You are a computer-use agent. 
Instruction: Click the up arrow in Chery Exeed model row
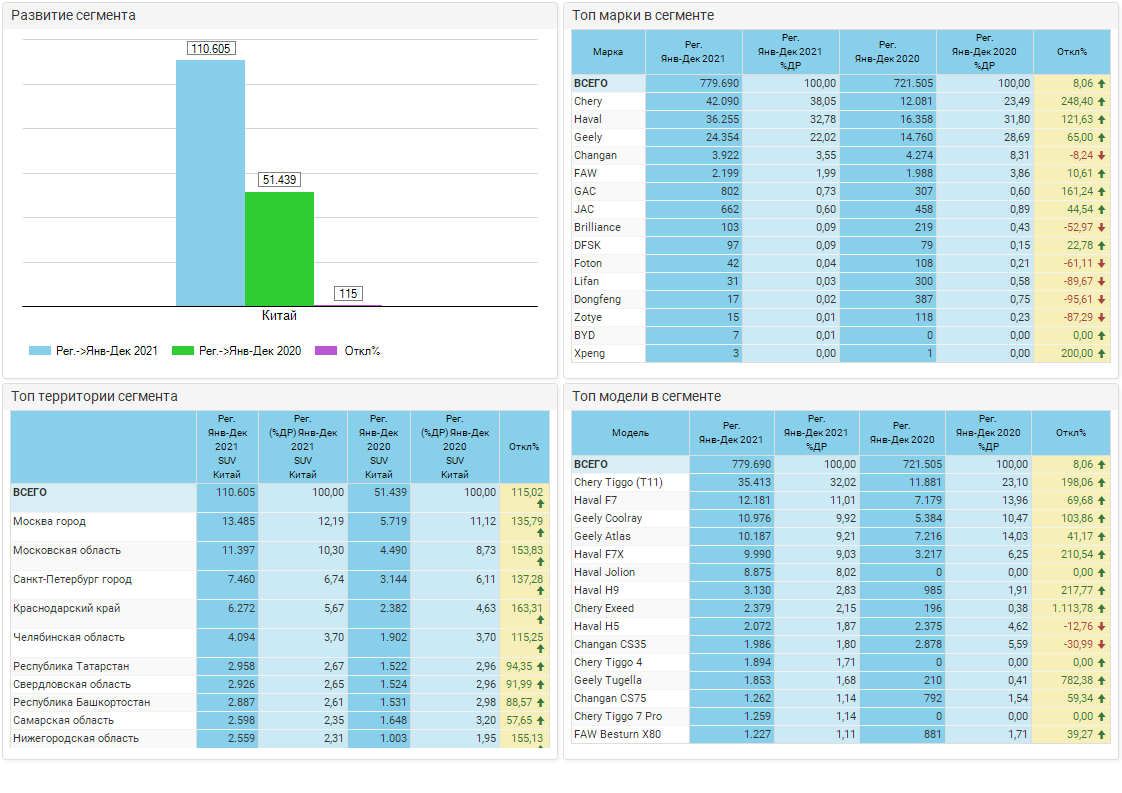1101,609
